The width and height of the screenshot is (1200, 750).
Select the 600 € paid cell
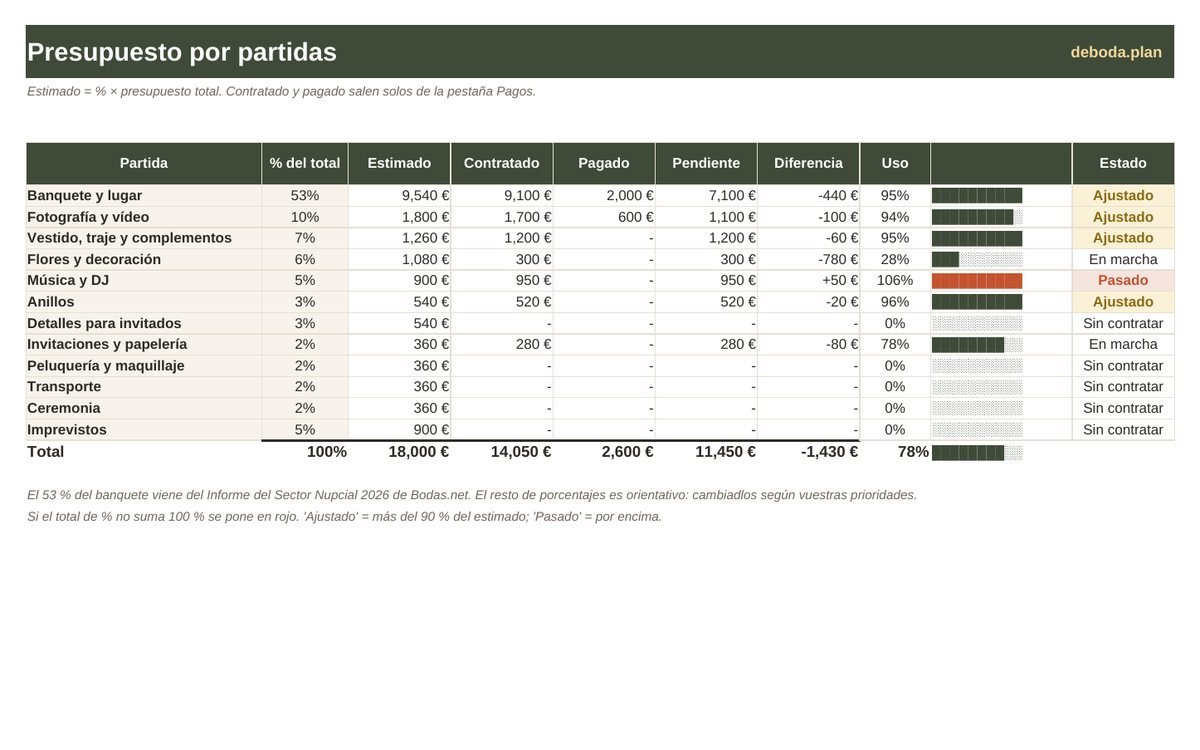[x=604, y=217]
